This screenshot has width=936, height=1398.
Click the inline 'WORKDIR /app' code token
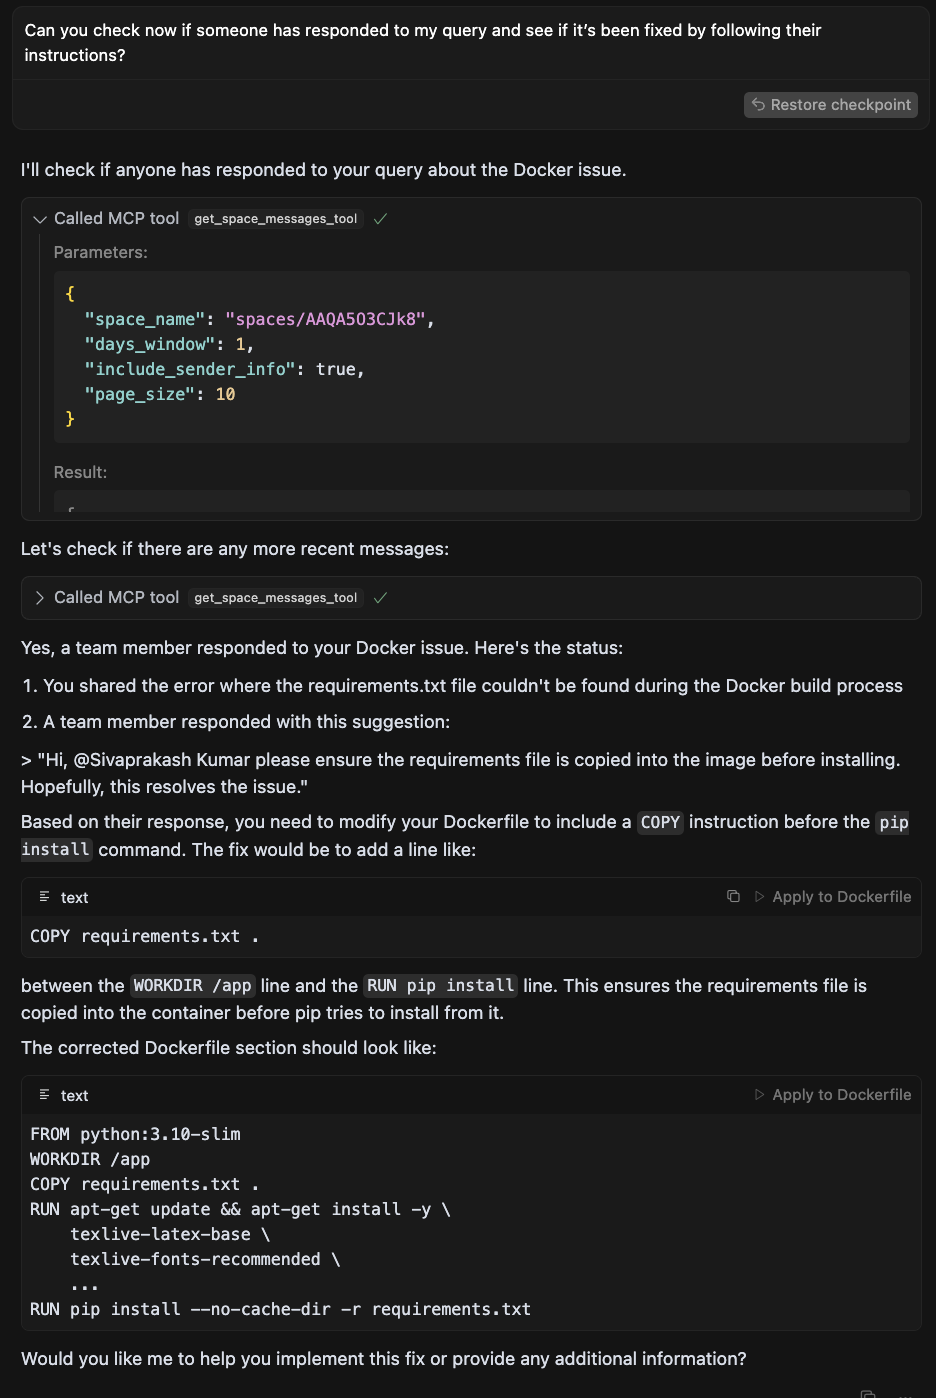pyautogui.click(x=193, y=986)
